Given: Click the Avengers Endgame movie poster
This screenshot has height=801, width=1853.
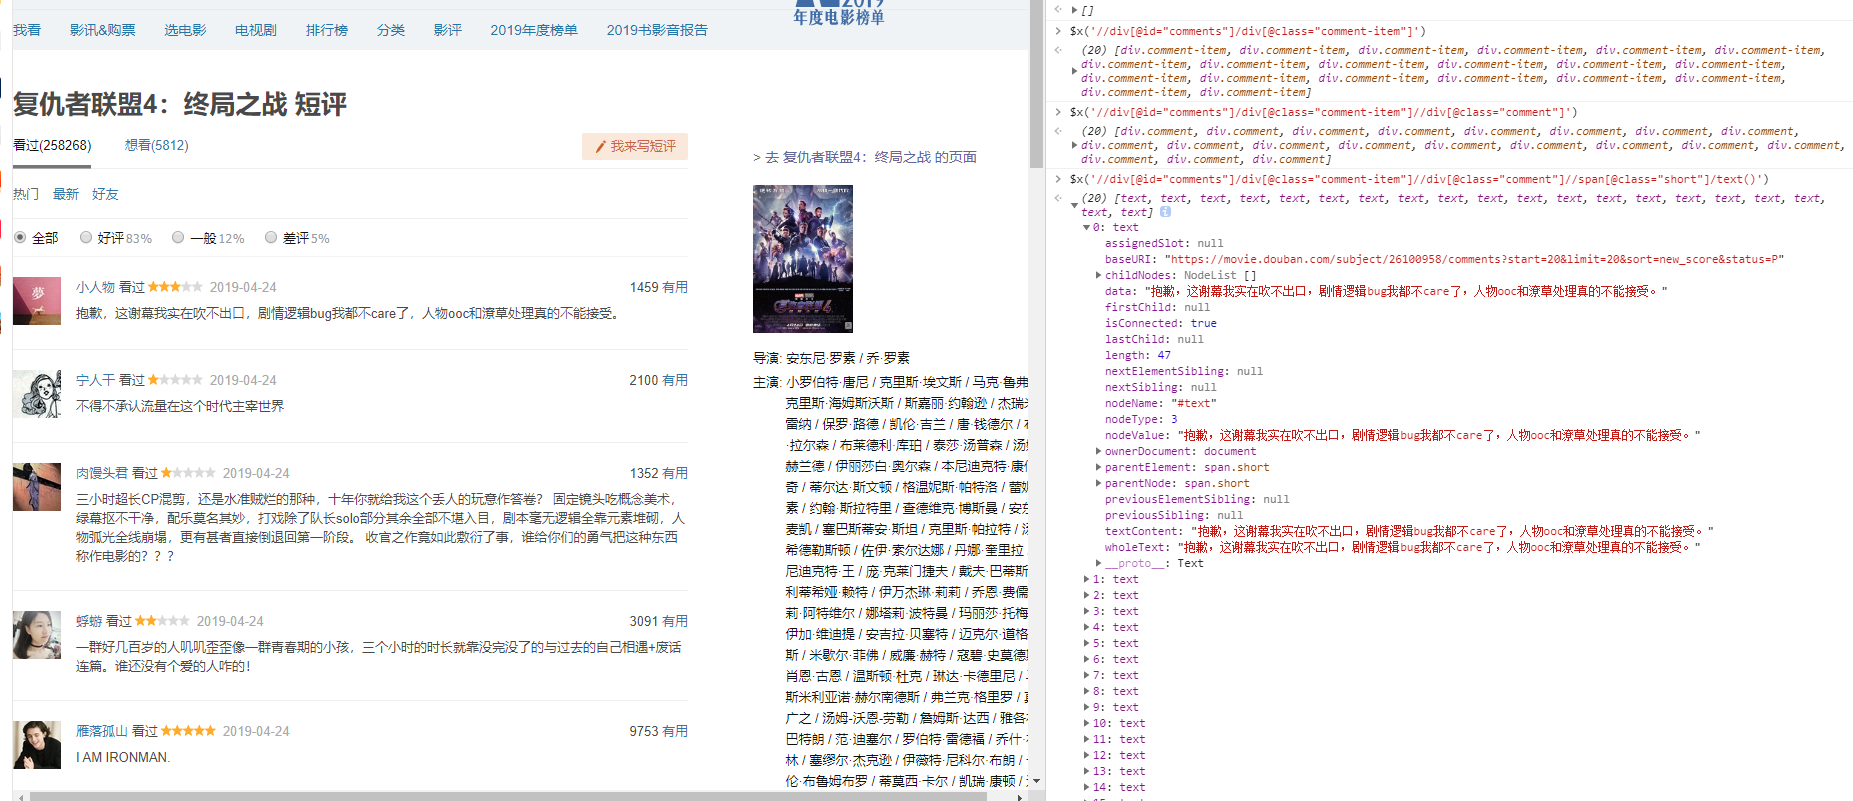Looking at the screenshot, I should pos(803,259).
